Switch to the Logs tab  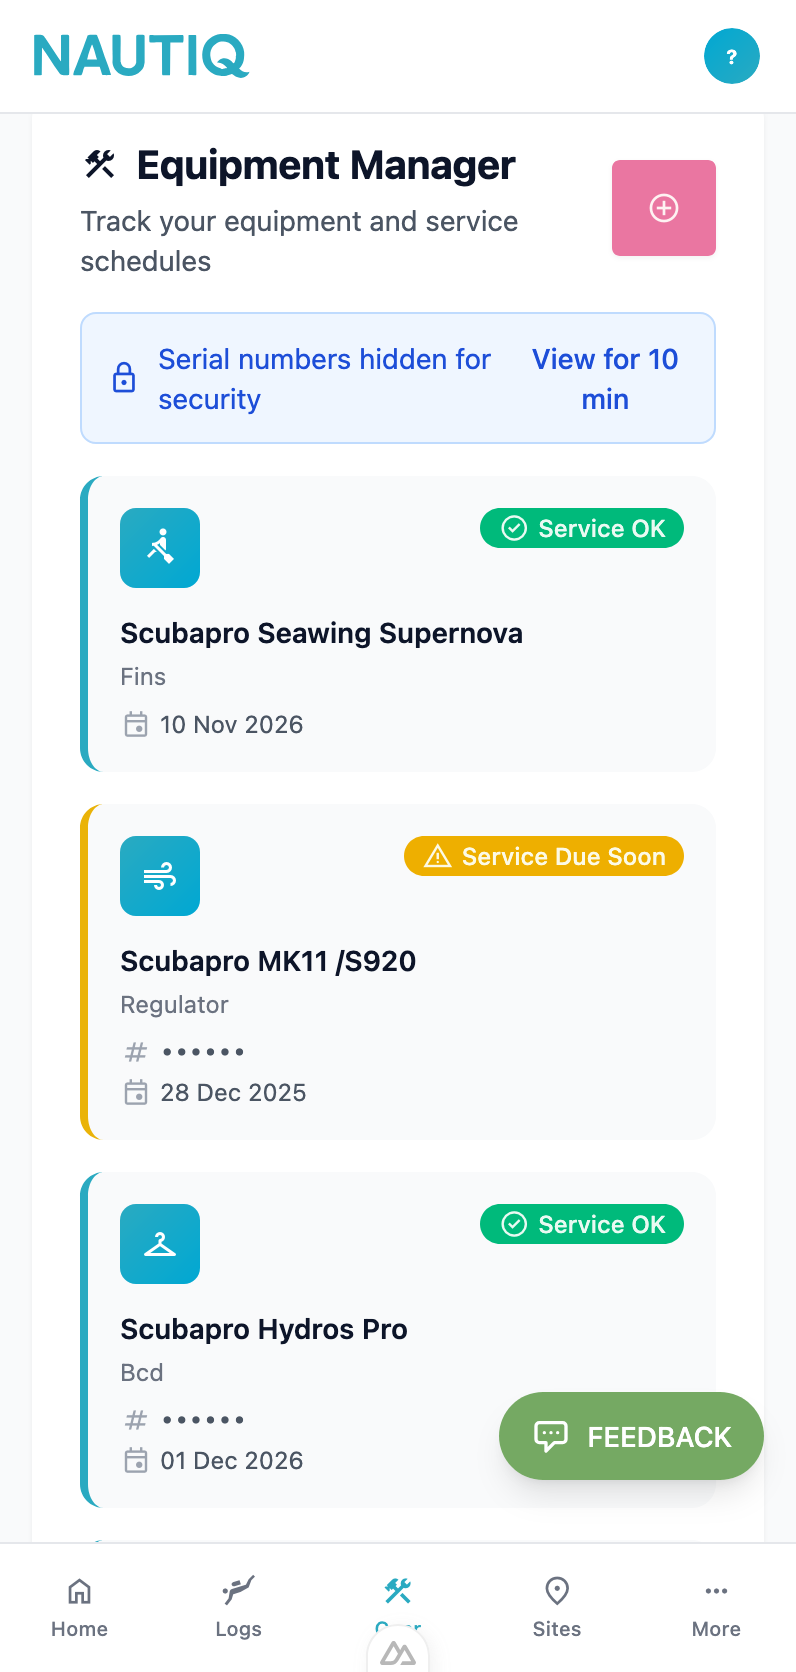(x=238, y=1606)
